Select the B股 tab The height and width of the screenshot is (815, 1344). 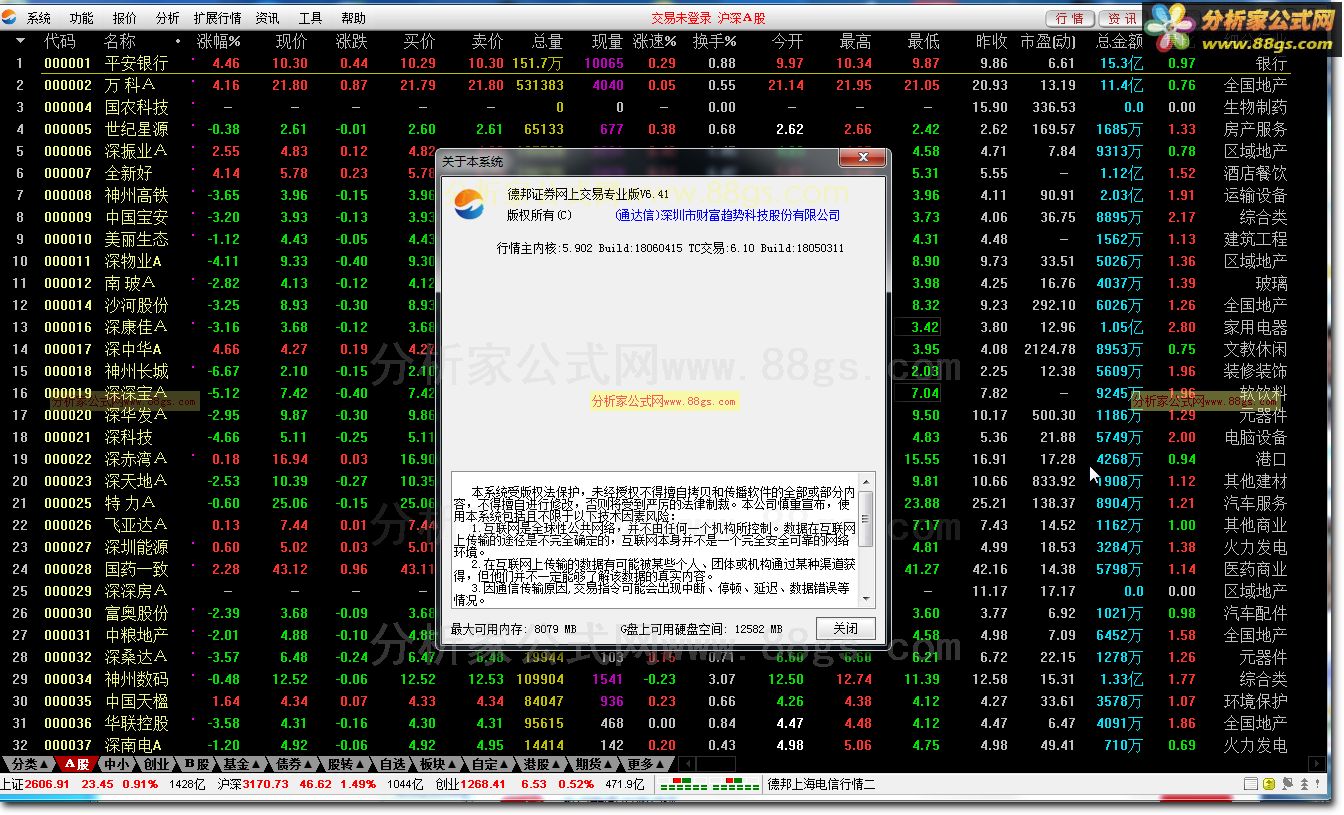tap(196, 764)
